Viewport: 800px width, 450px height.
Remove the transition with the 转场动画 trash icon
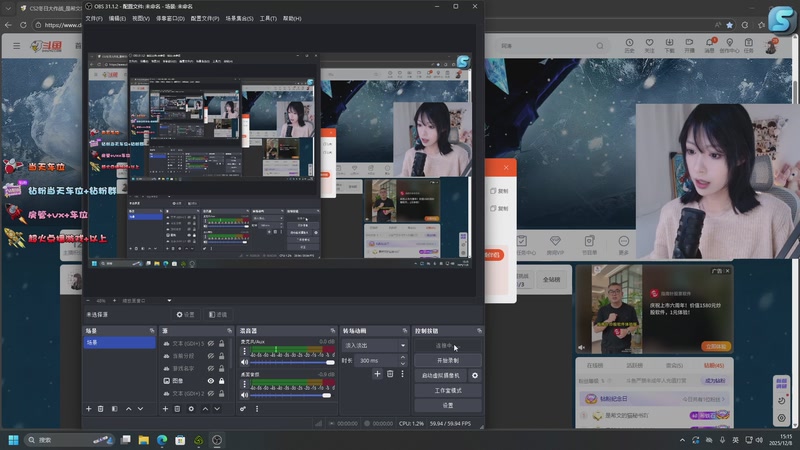pos(390,374)
